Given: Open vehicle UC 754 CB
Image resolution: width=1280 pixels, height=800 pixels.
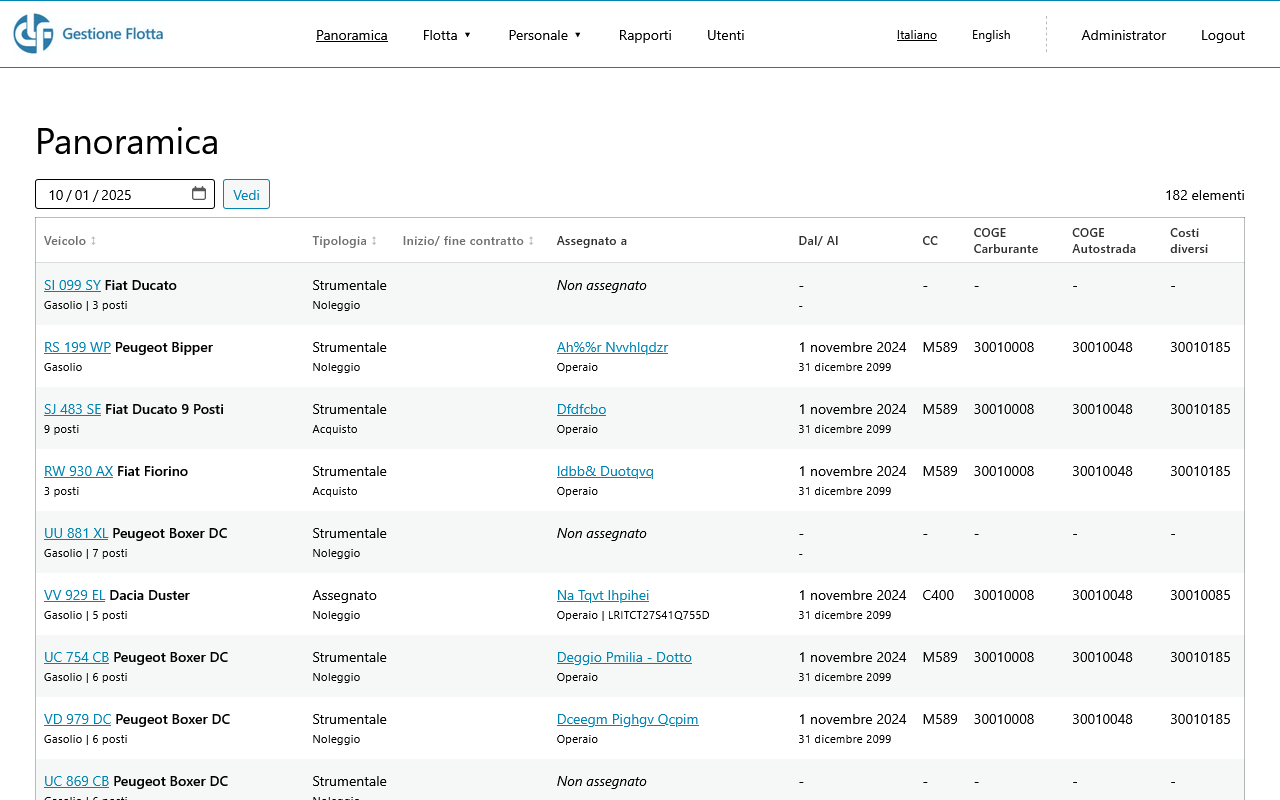Looking at the screenshot, I should tap(76, 657).
